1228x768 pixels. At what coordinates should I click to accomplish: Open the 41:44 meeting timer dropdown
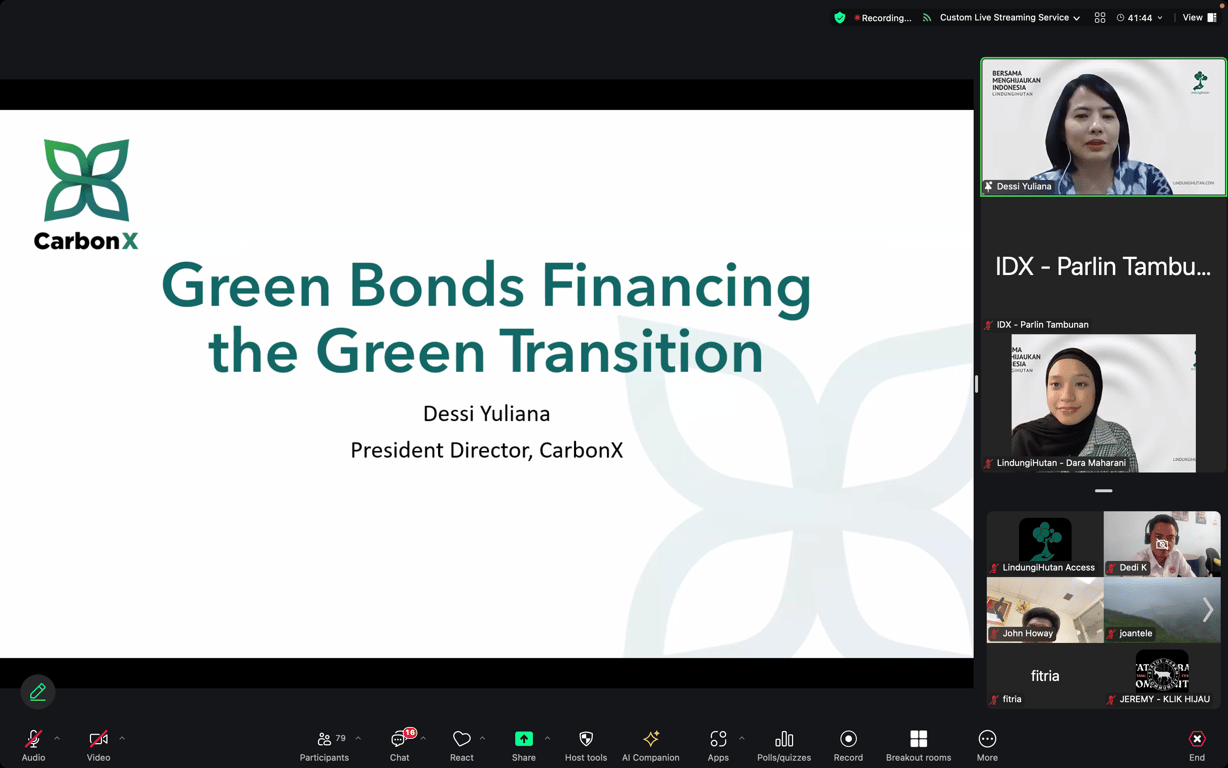1140,18
